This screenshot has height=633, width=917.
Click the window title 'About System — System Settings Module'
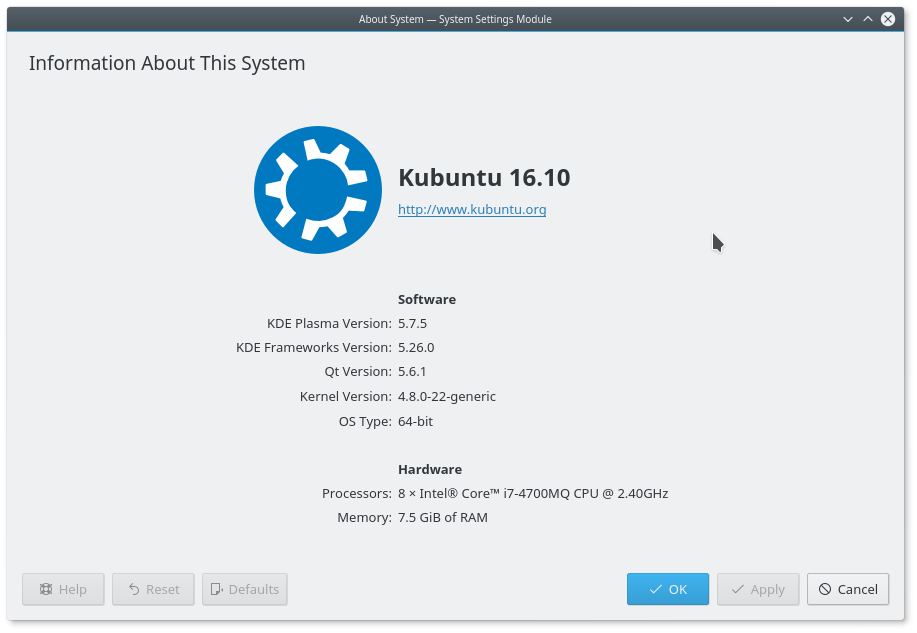pyautogui.click(x=455, y=19)
